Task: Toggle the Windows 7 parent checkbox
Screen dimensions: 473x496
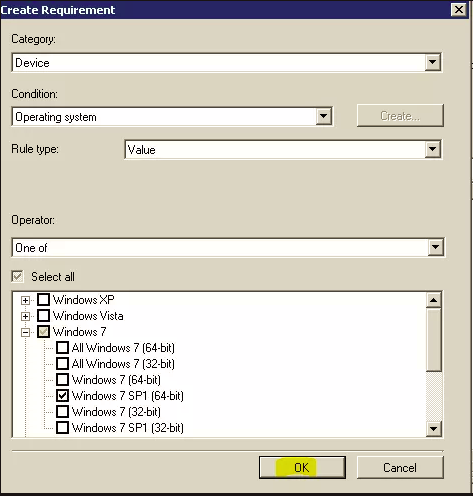Action: point(43,331)
